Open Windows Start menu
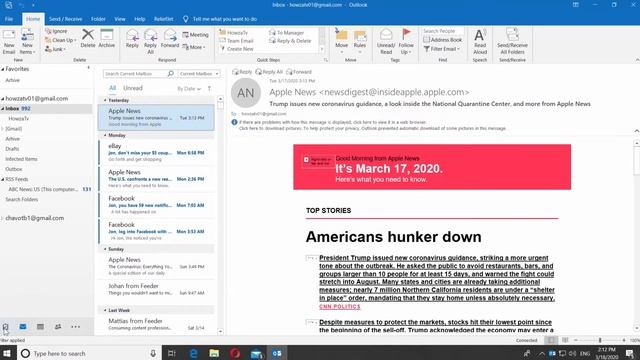 7,353
